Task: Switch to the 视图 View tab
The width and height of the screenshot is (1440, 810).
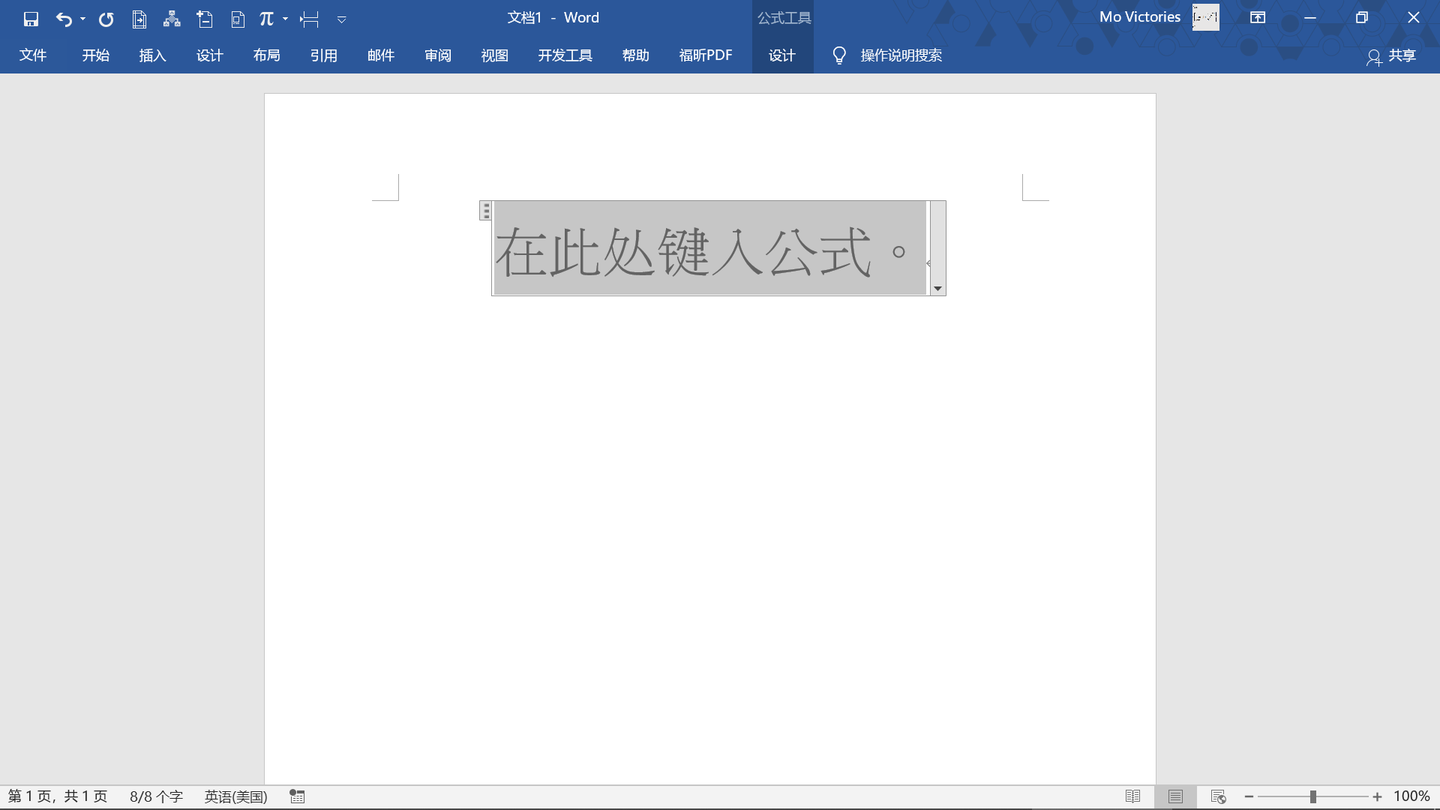Action: pyautogui.click(x=495, y=55)
